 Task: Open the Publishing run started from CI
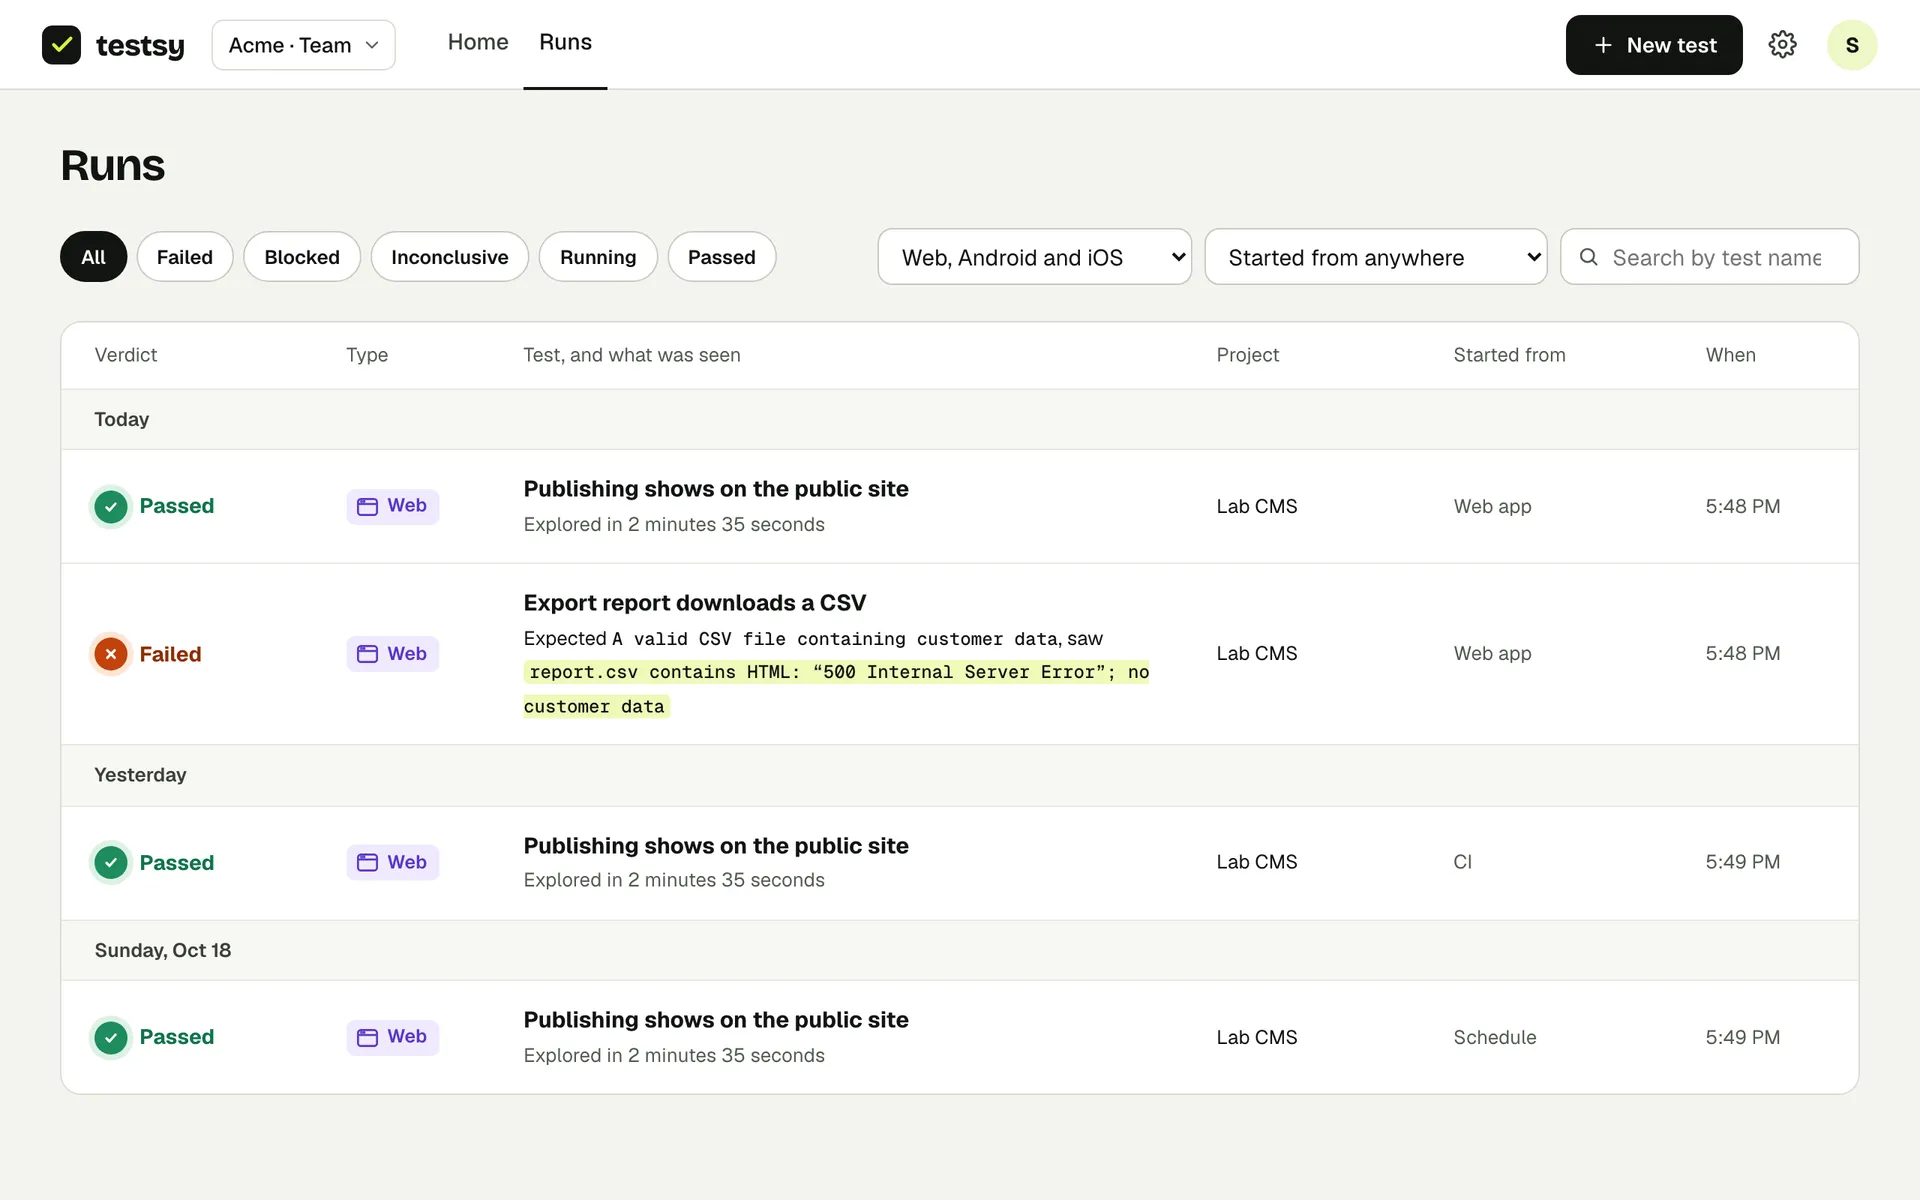[x=959, y=862]
